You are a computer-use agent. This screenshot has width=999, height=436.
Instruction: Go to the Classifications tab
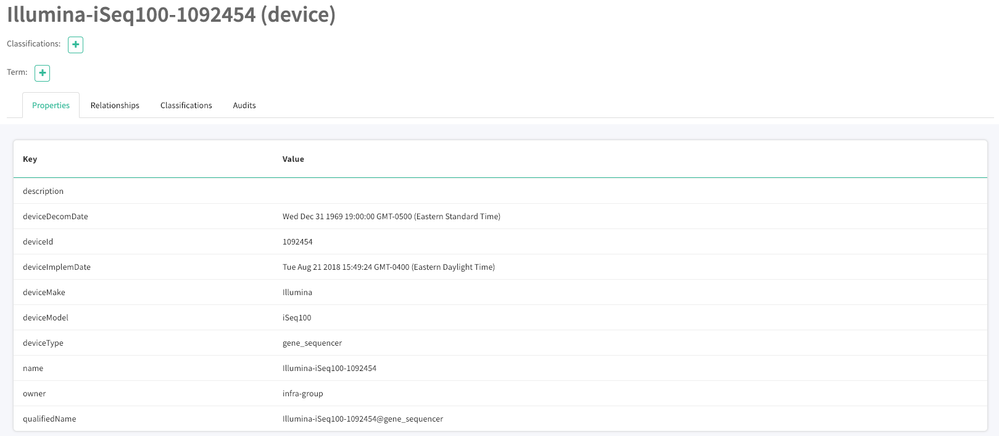click(186, 105)
